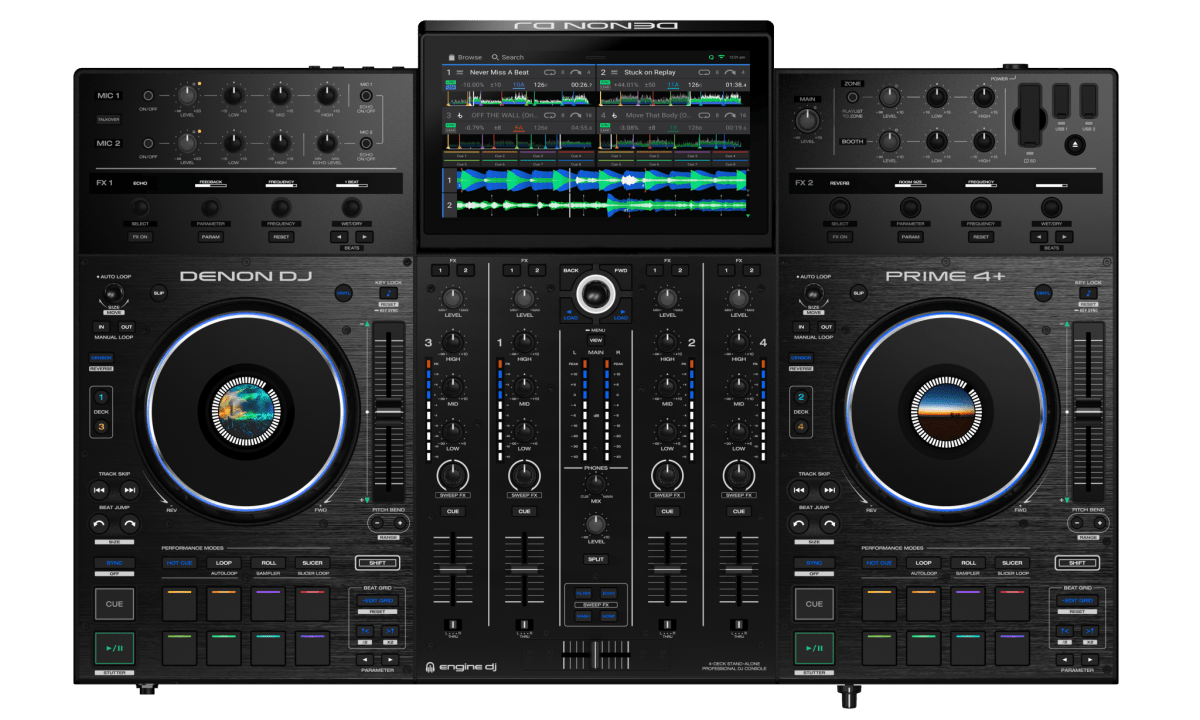Switch right side to Deck 4
Viewport: 1200px width, 720px height.
[801, 426]
